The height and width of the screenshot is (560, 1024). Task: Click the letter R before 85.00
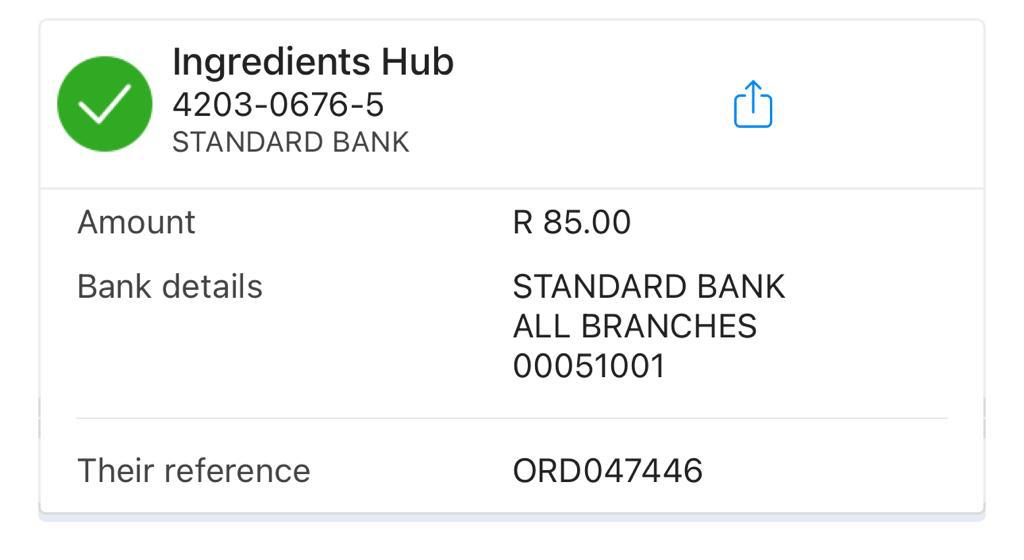(522, 222)
